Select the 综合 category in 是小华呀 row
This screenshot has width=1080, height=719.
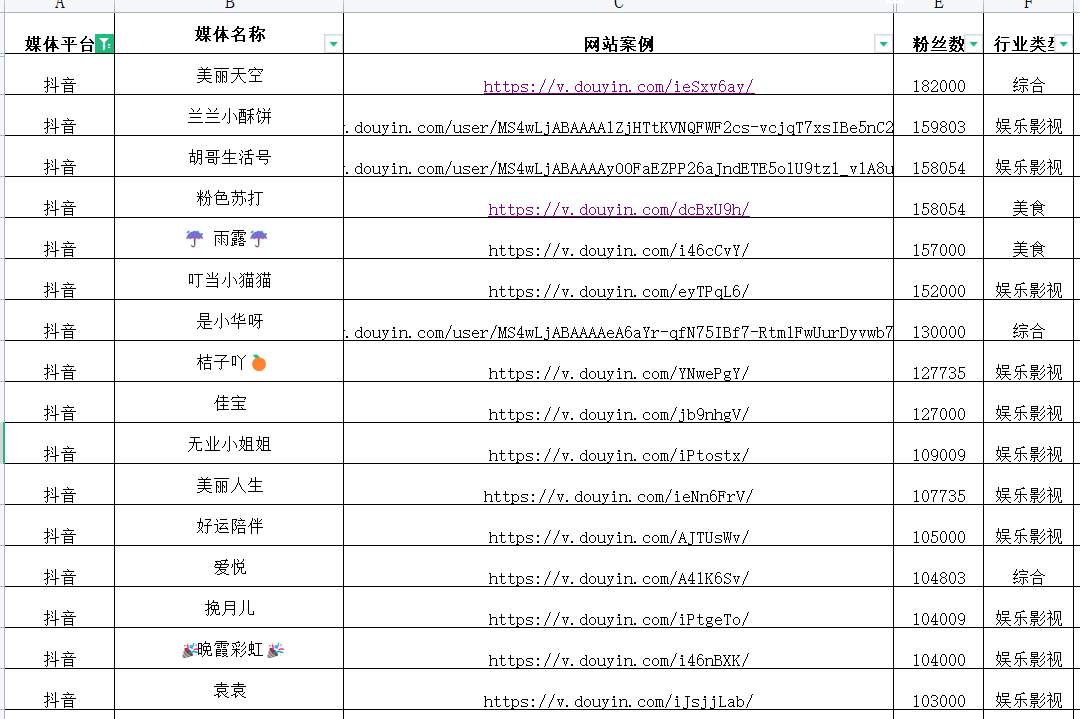coord(1028,332)
